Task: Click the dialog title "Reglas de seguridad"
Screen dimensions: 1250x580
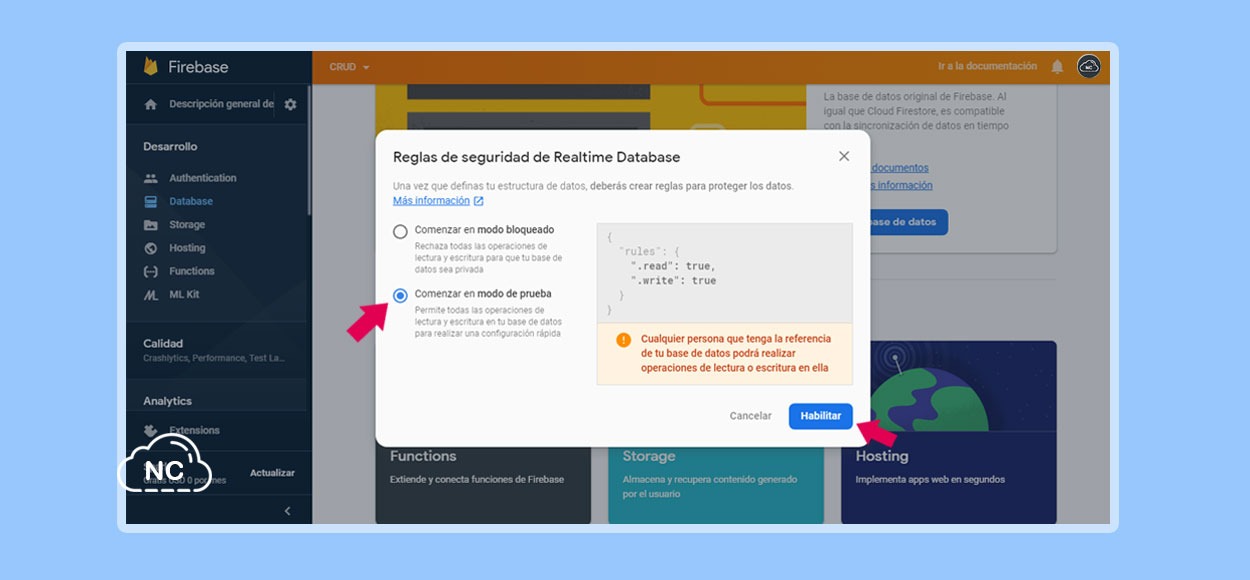Action: coord(536,157)
